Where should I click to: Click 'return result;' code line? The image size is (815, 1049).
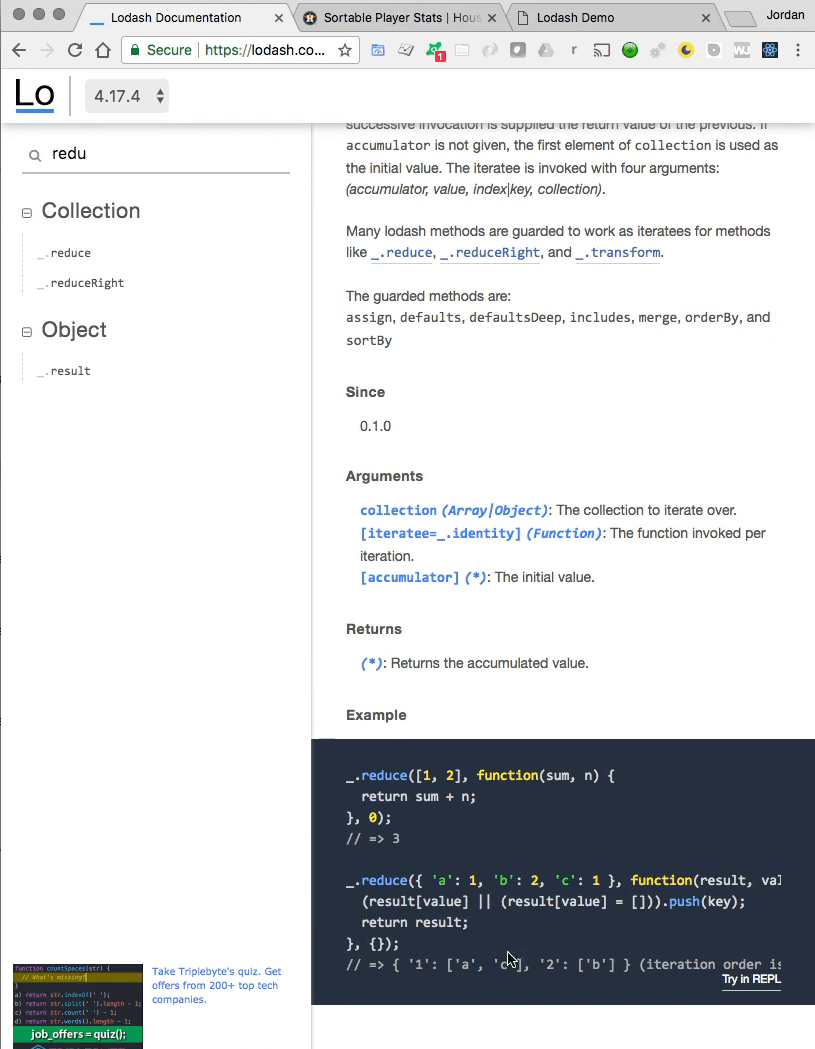pyautogui.click(x=415, y=923)
